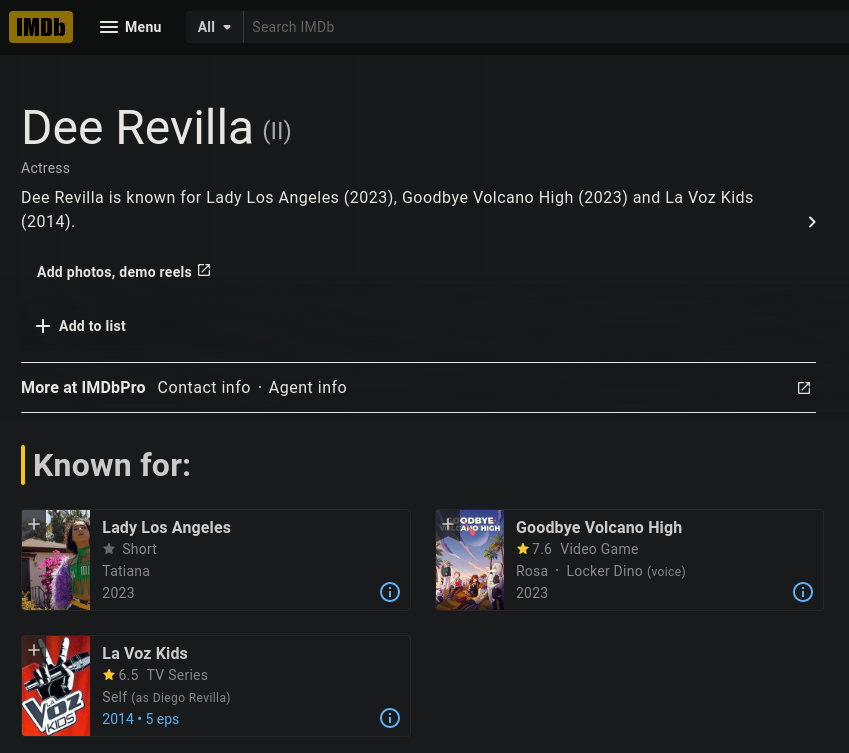Click the Add photos, demo reels link
This screenshot has width=849, height=753.
(123, 271)
